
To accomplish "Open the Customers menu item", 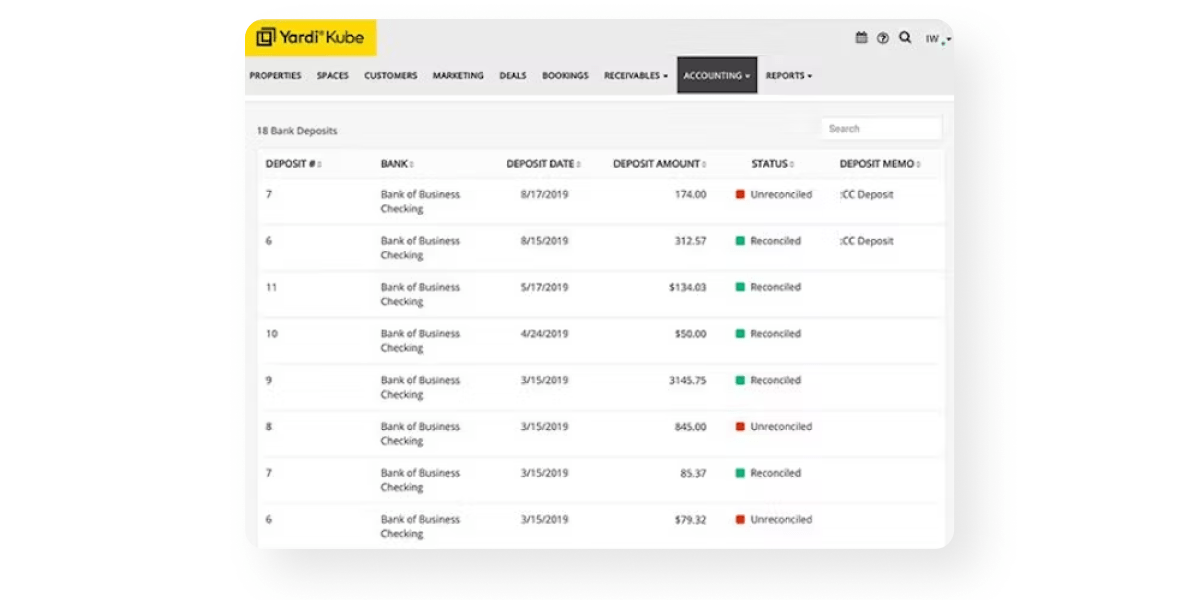I will [x=390, y=75].
